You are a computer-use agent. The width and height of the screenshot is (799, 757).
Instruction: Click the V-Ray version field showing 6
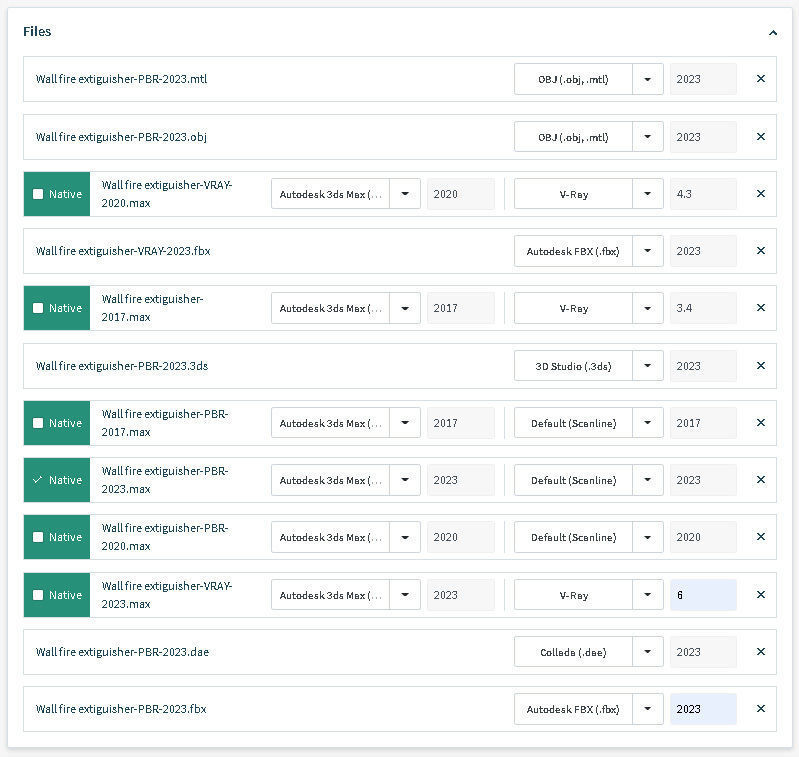(703, 595)
